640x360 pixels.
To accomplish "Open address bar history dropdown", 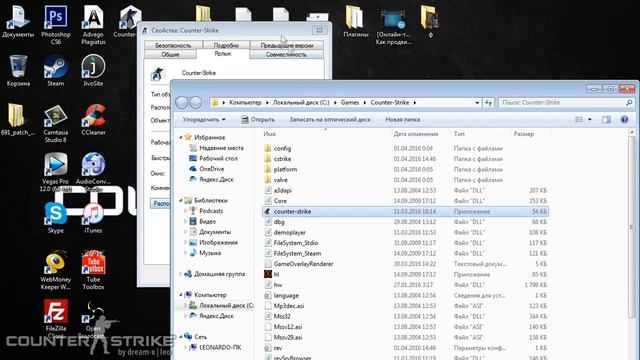I will pyautogui.click(x=477, y=102).
